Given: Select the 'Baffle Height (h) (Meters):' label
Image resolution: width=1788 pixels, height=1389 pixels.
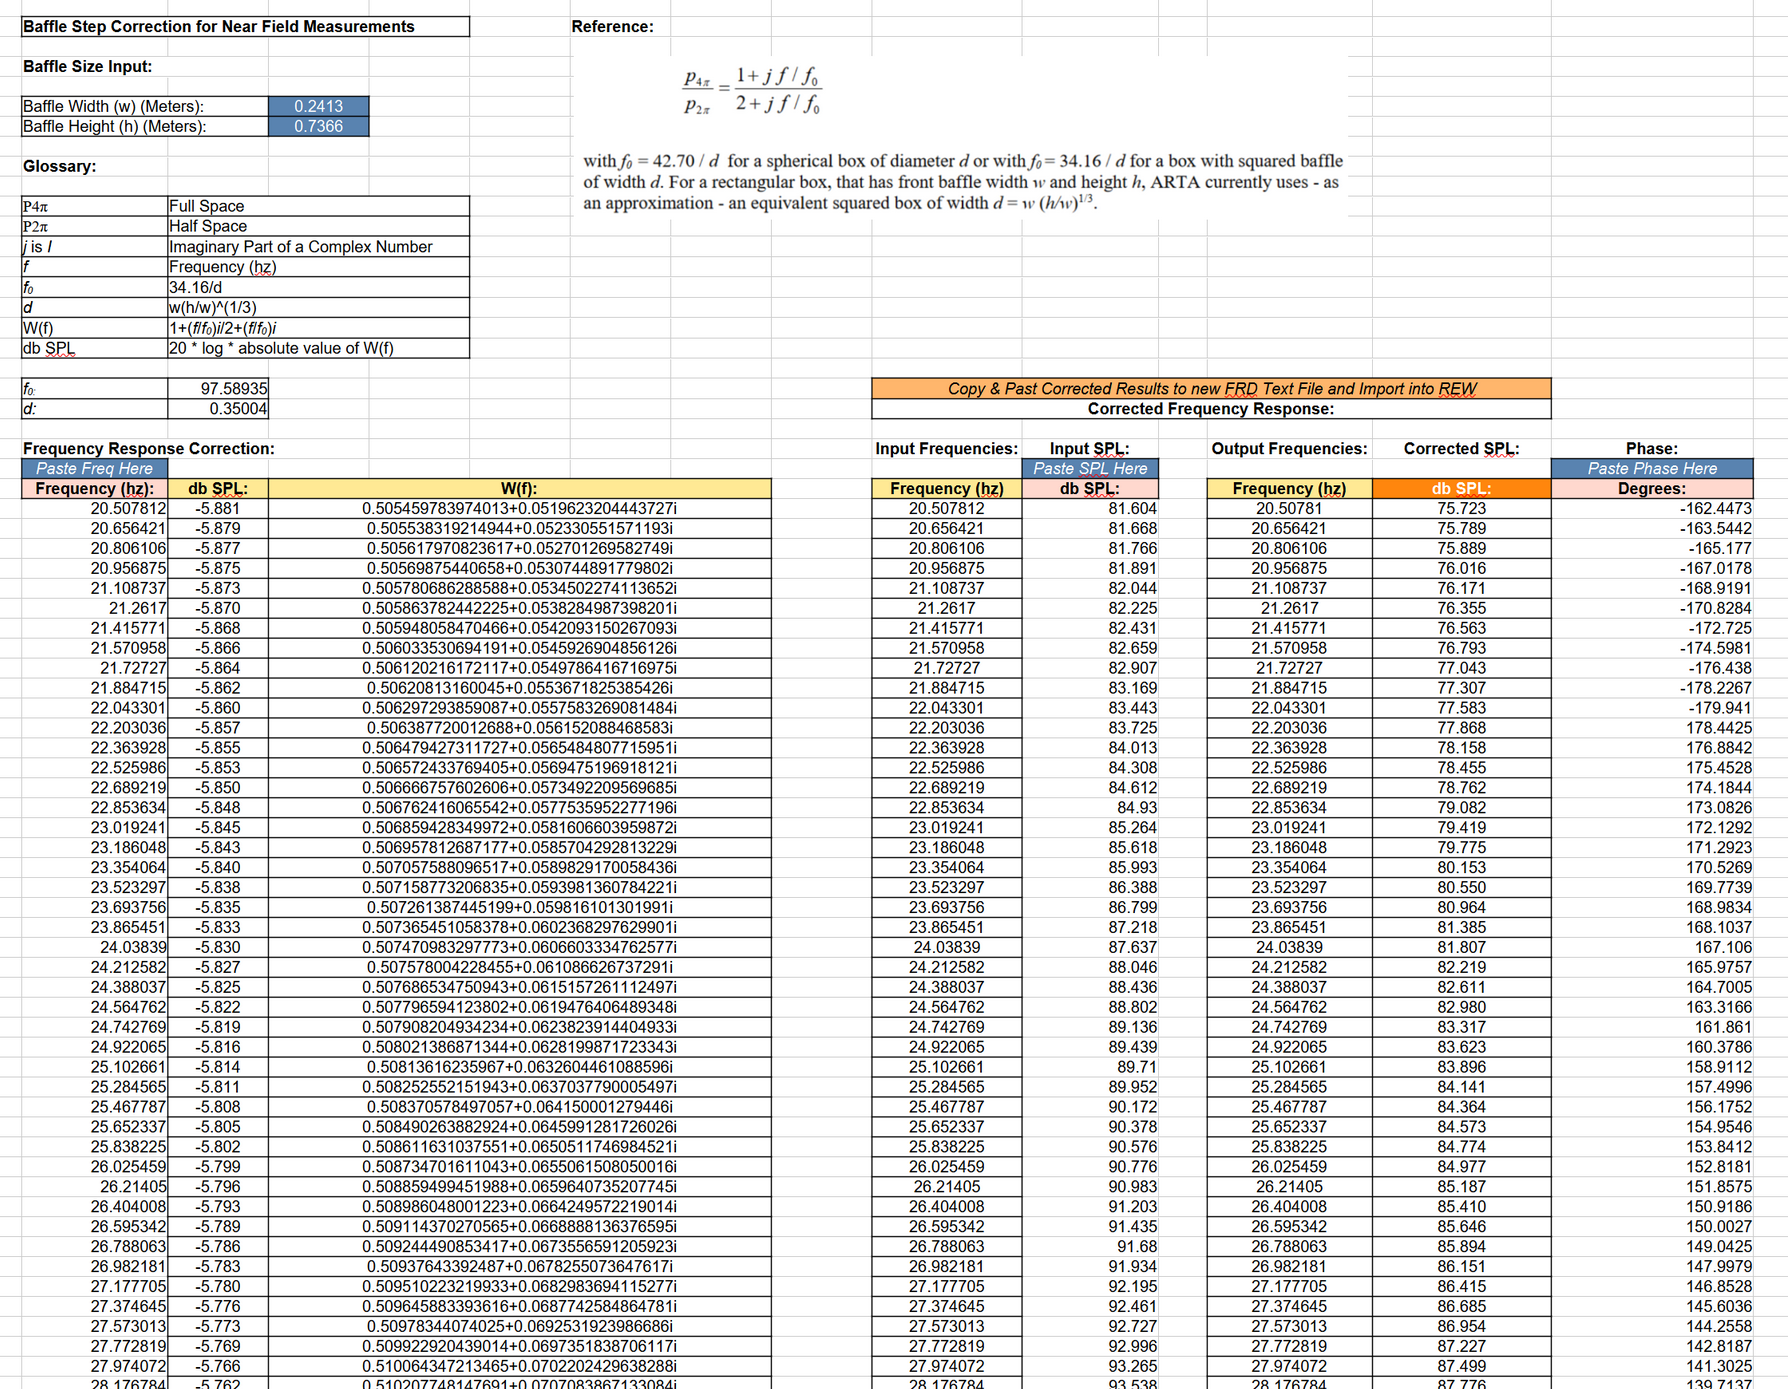Looking at the screenshot, I should 145,126.
